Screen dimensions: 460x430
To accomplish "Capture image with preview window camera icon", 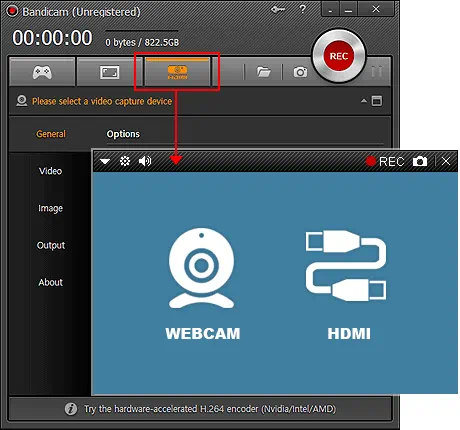I will [420, 161].
